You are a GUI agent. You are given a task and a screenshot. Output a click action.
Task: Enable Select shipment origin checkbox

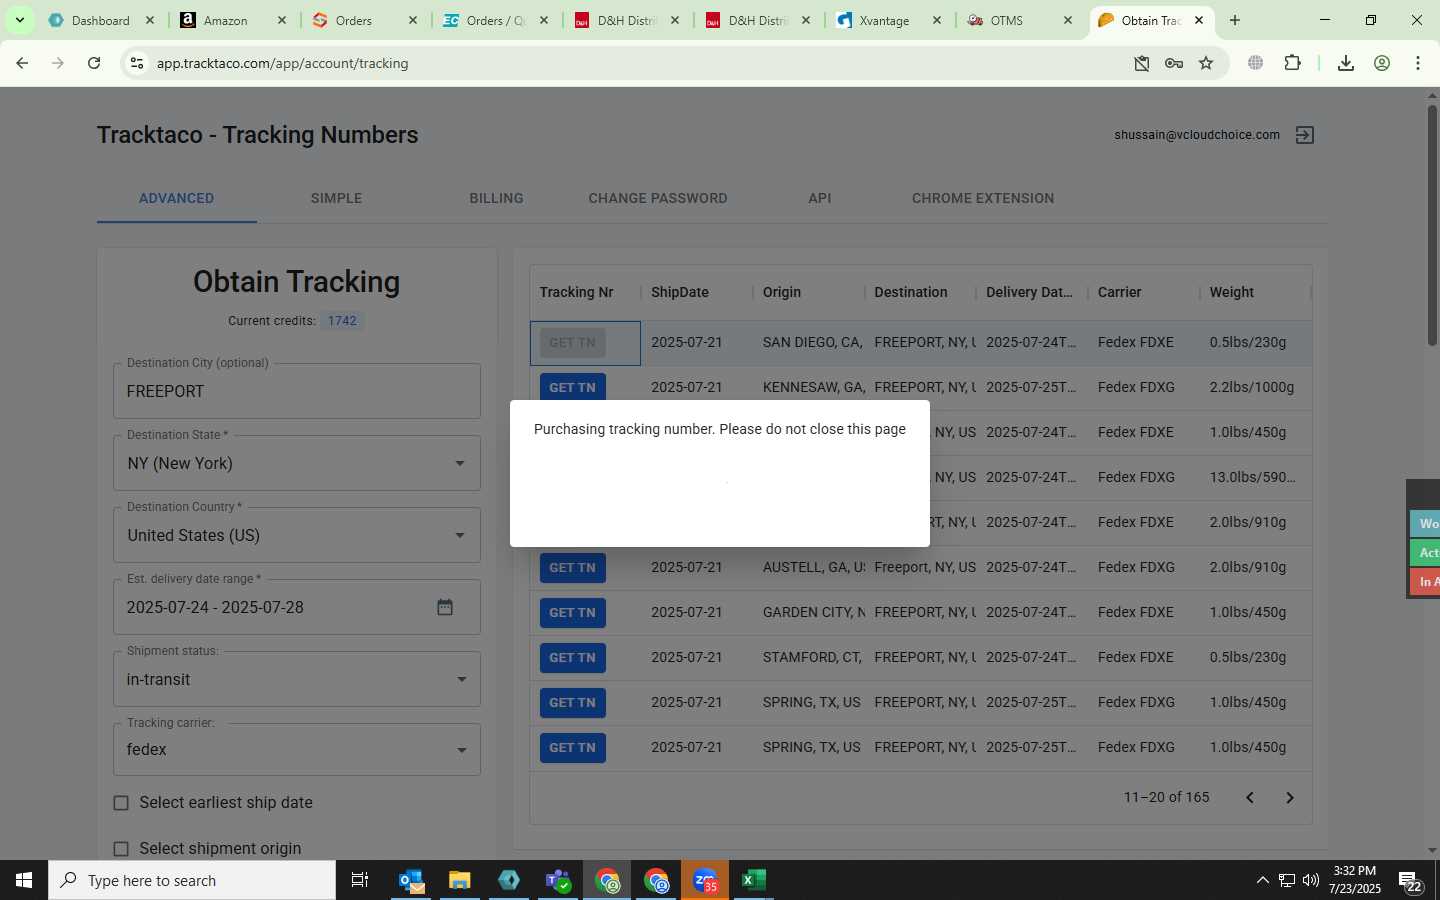click(x=121, y=849)
